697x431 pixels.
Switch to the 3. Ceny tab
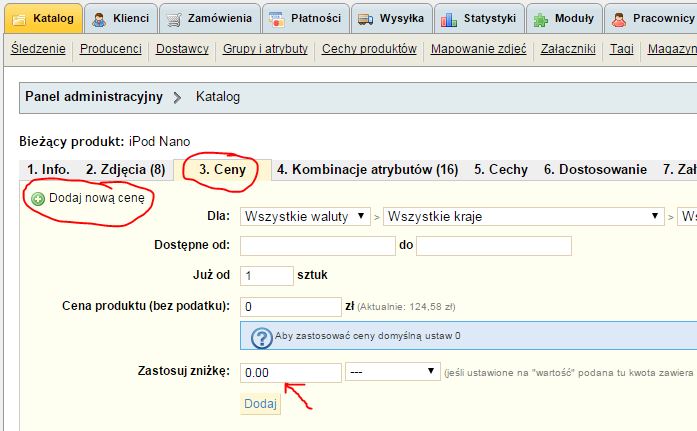[x=222, y=169]
